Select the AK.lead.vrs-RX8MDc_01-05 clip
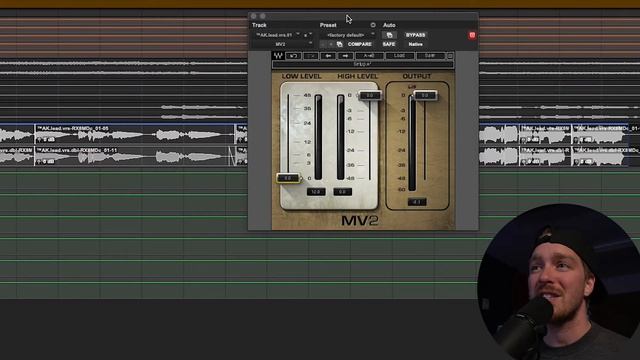This screenshot has width=640, height=360. coord(135,134)
